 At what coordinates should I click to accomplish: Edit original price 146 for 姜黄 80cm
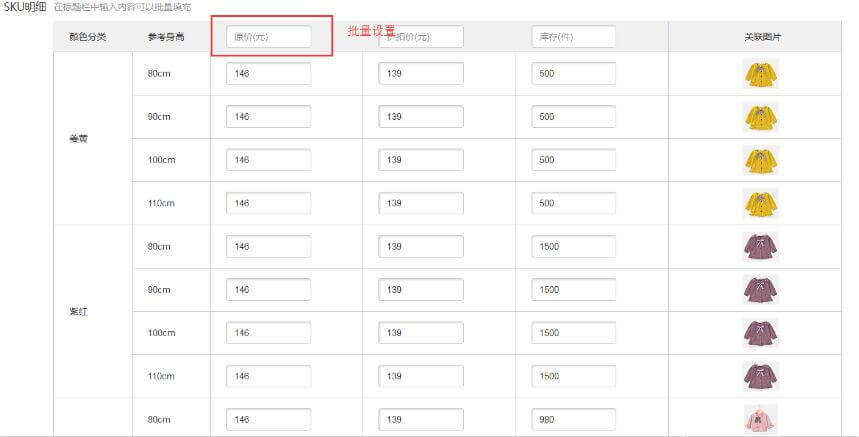point(268,74)
